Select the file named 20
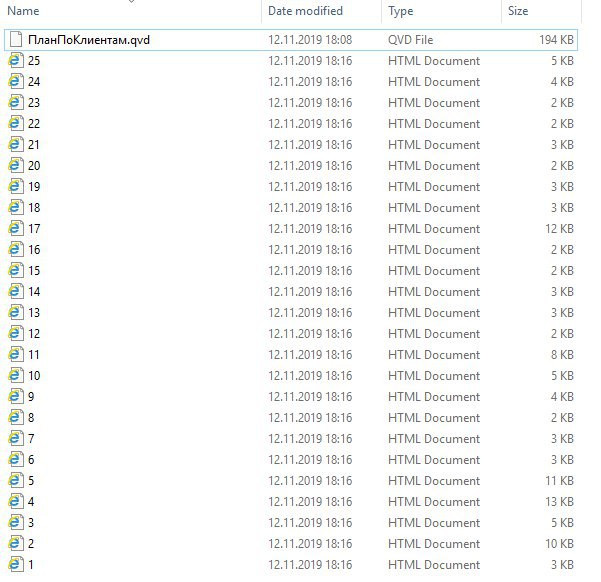 (34, 166)
